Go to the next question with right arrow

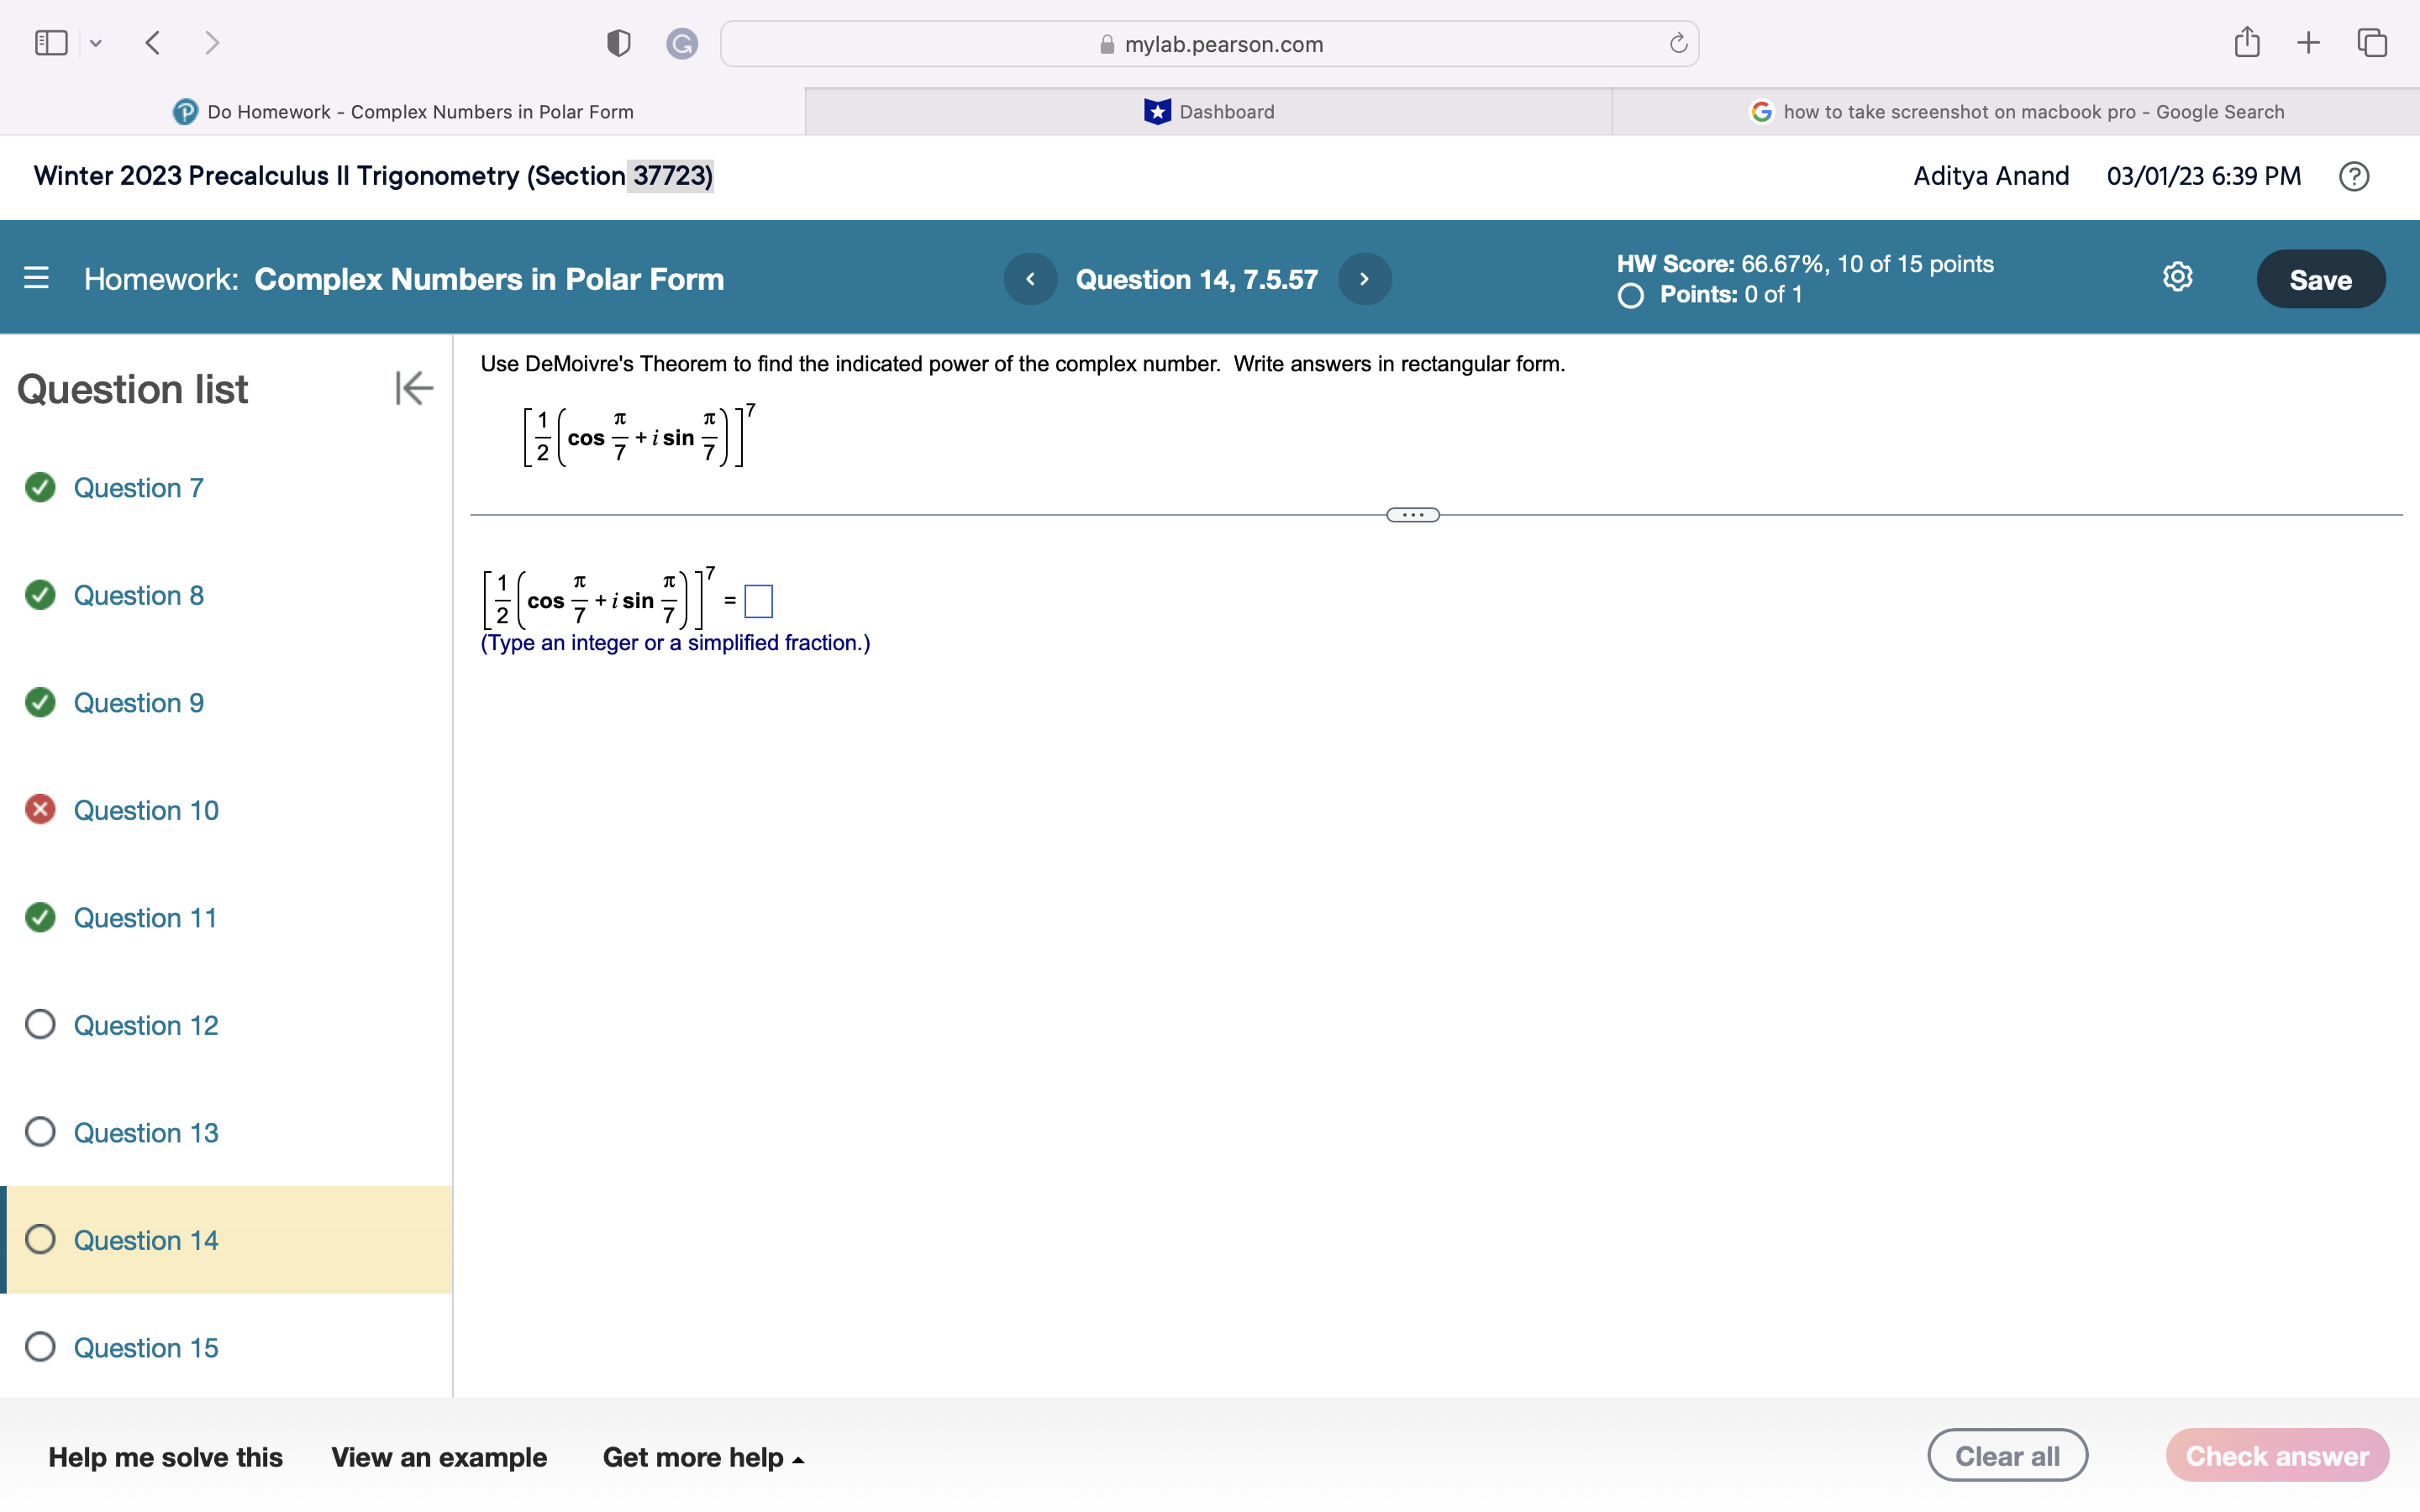(x=1364, y=279)
